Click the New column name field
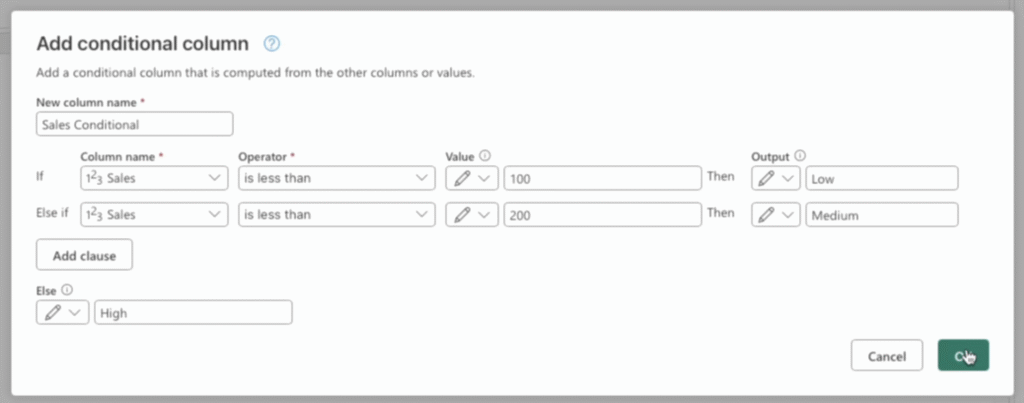The height and width of the screenshot is (403, 1024). click(134, 124)
